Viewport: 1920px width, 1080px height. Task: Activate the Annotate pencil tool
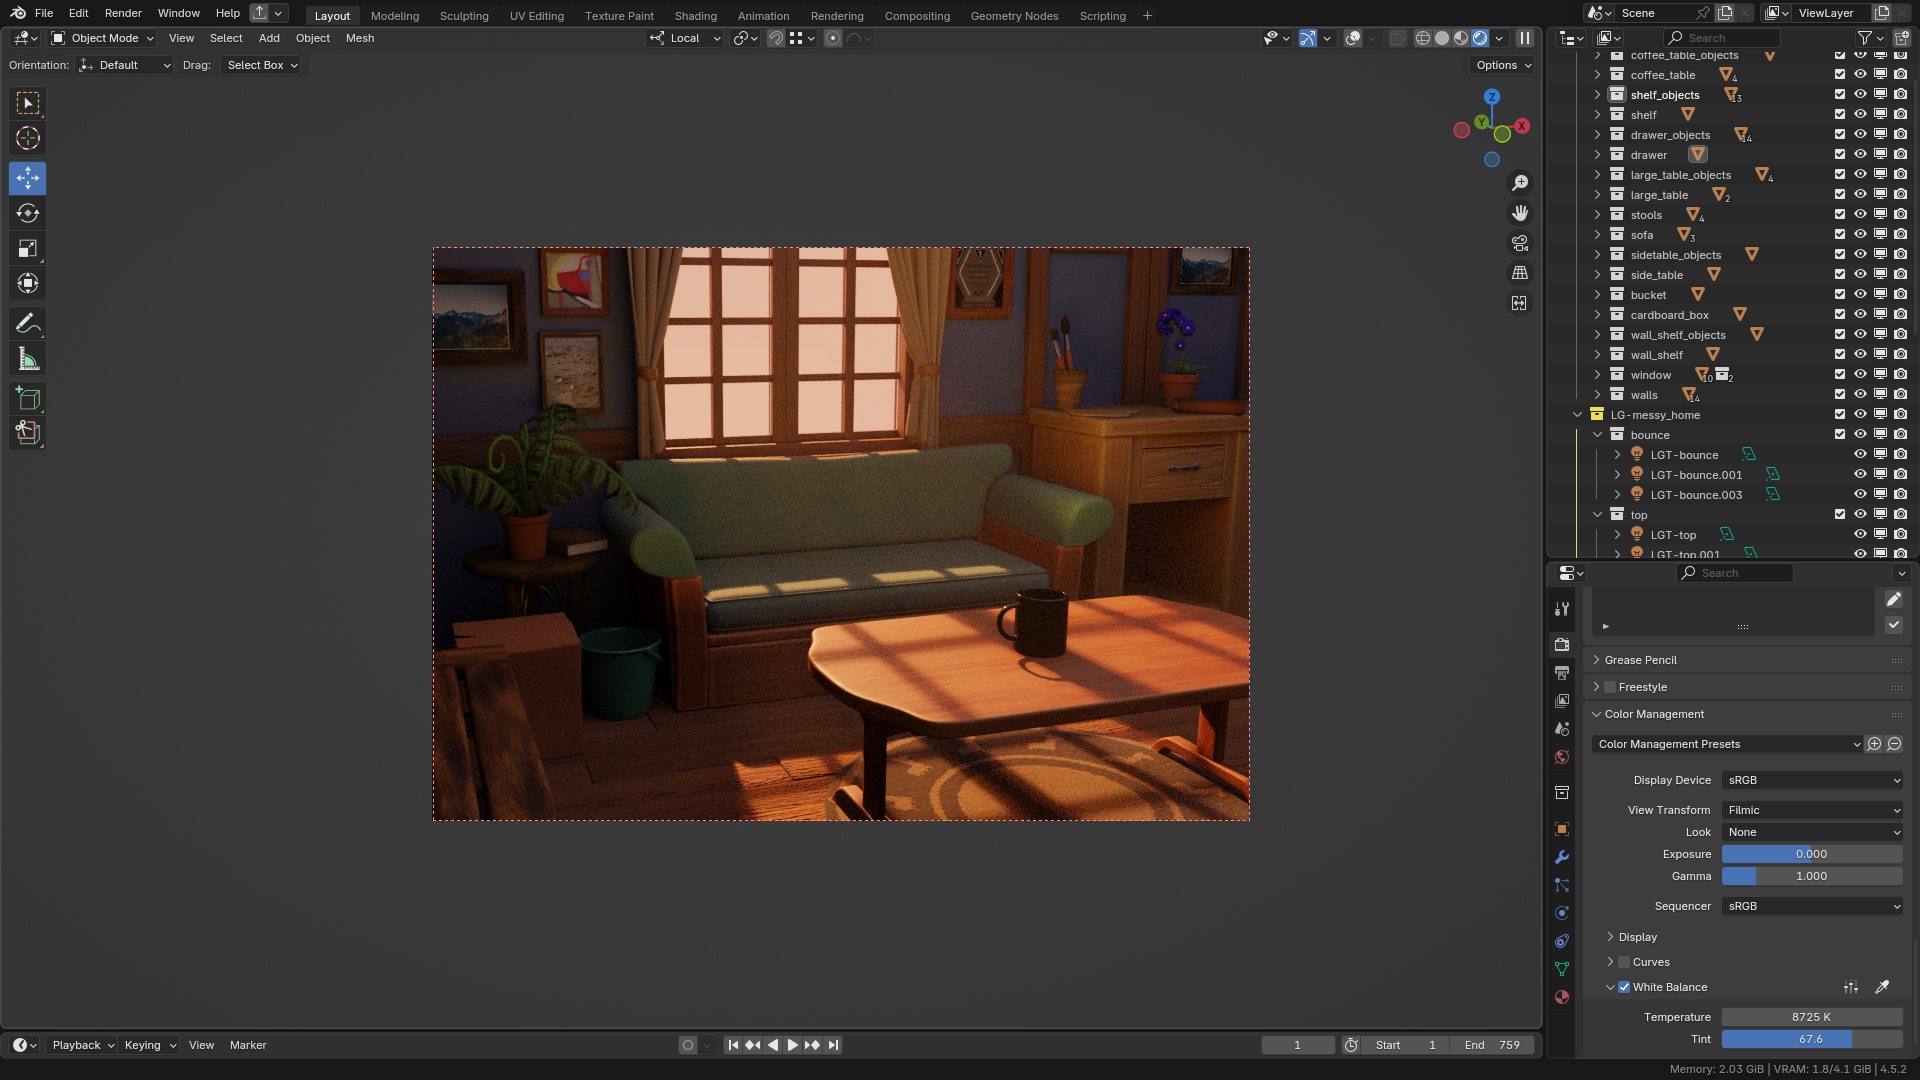coord(28,323)
